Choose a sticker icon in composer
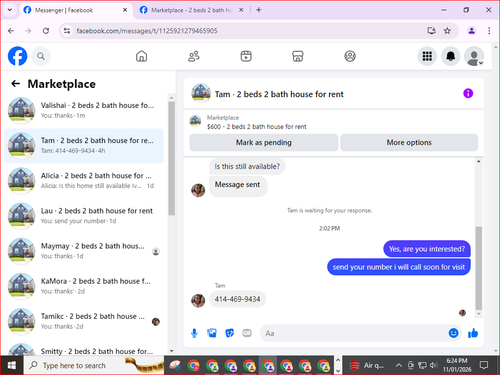This screenshot has height=375, width=500. [x=229, y=333]
